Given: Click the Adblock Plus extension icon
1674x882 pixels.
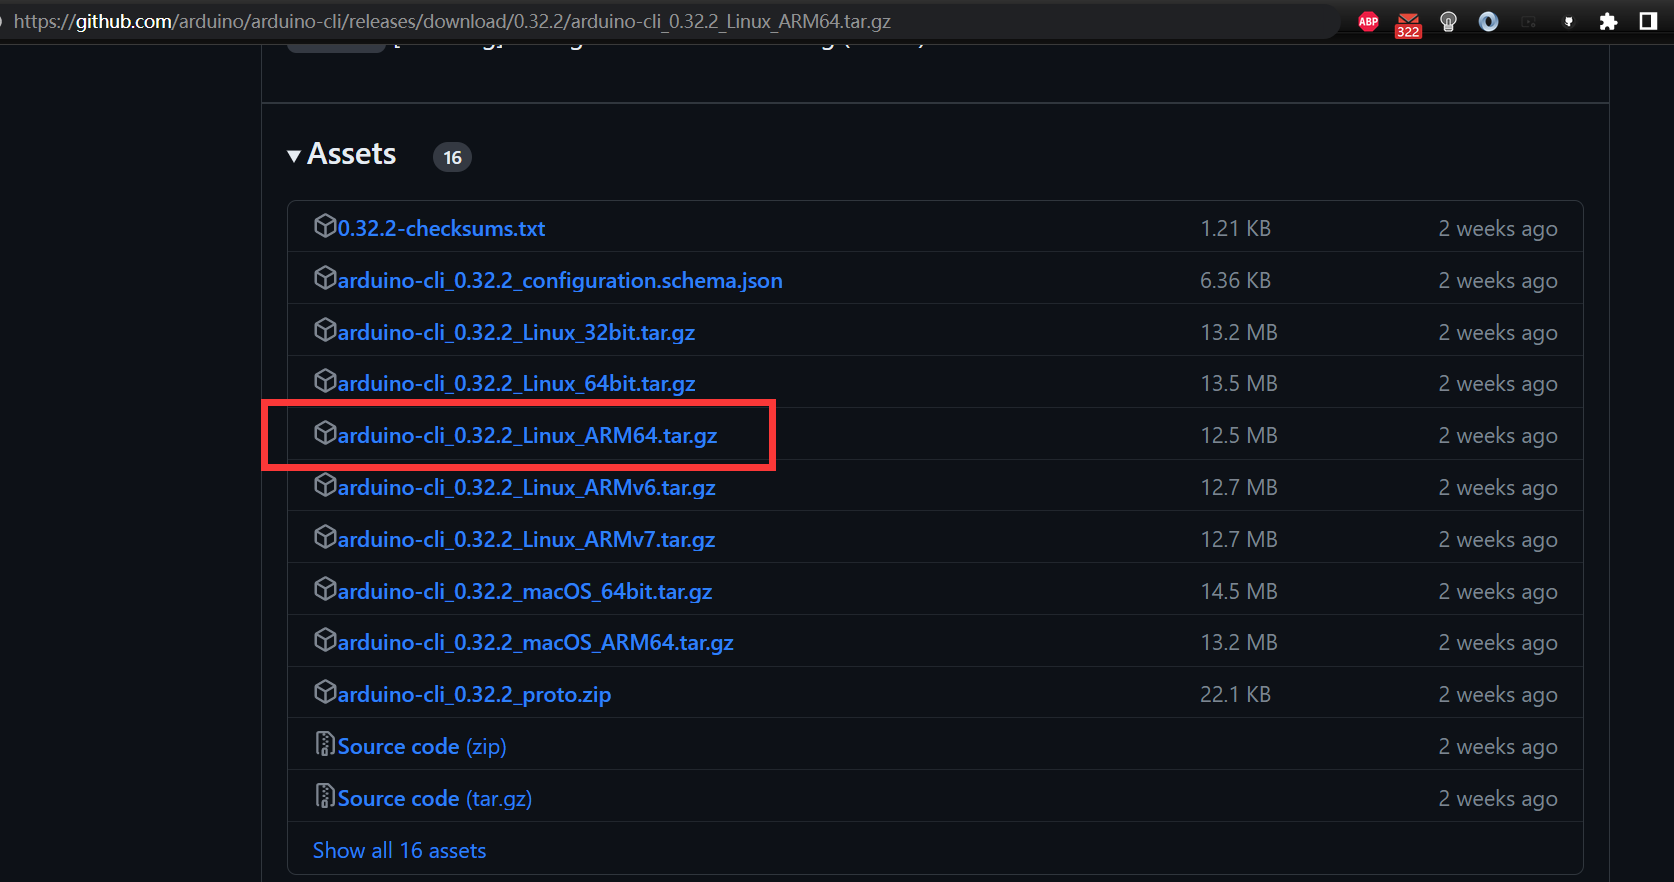Looking at the screenshot, I should pyautogui.click(x=1368, y=21).
